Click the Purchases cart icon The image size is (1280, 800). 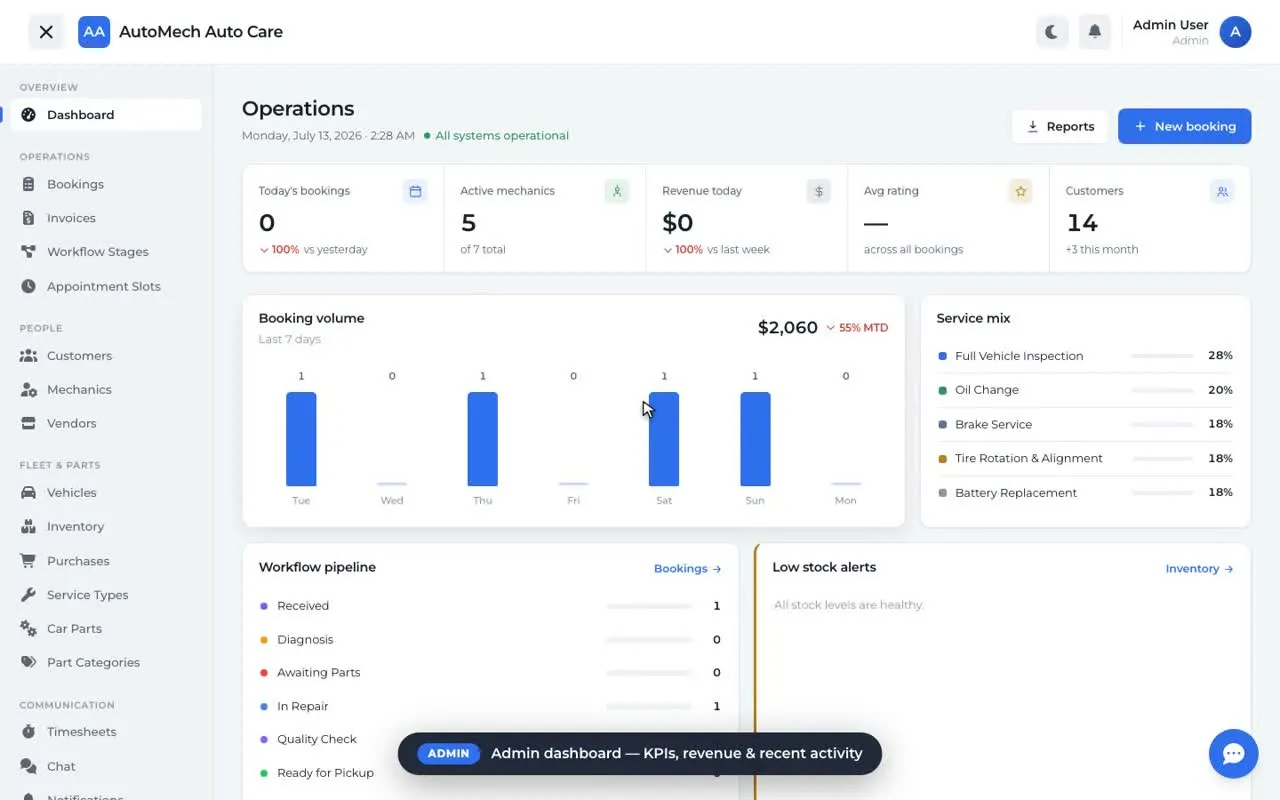(28, 561)
